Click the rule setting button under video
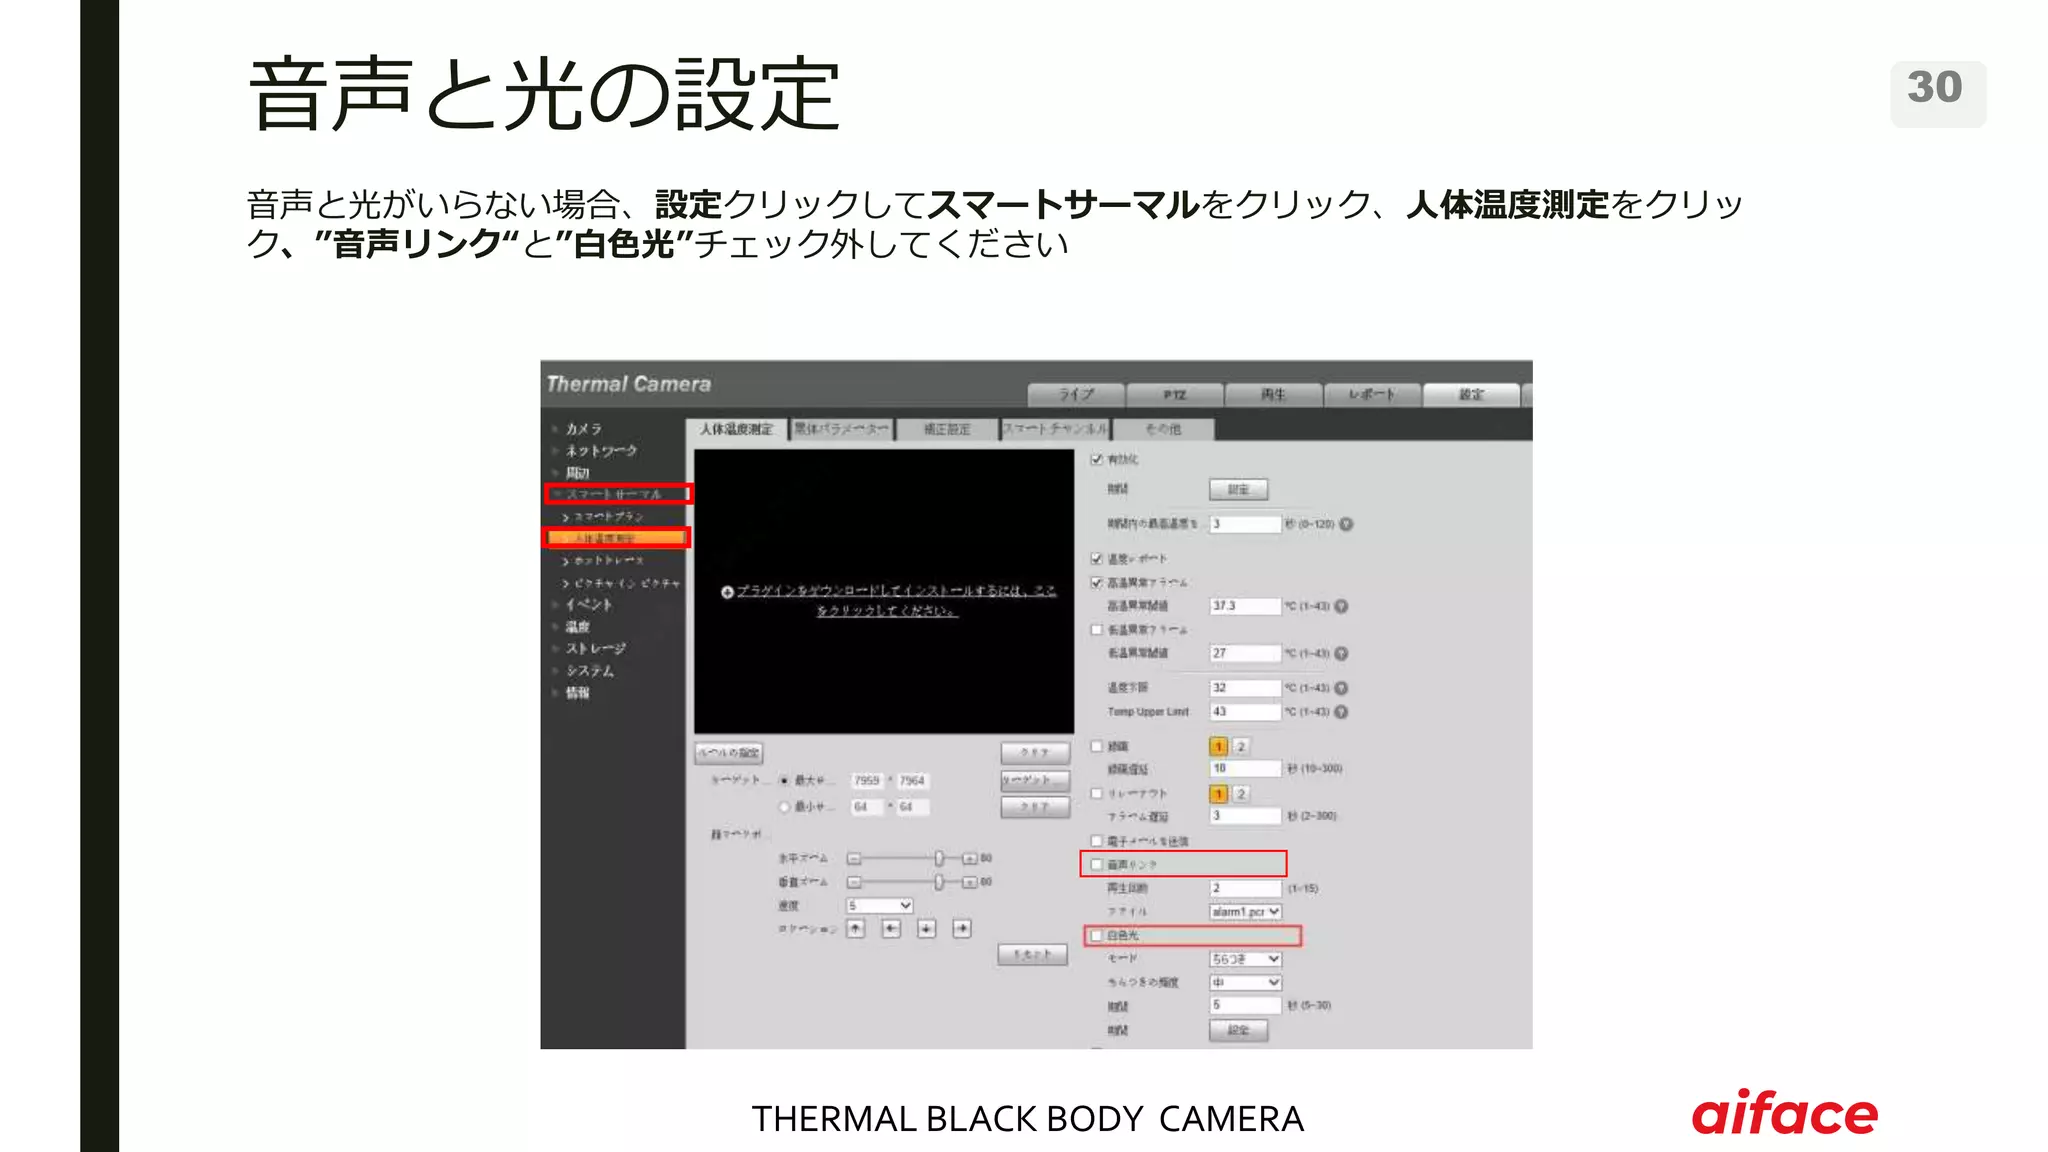Viewport: 2048px width, 1152px height. (x=729, y=752)
